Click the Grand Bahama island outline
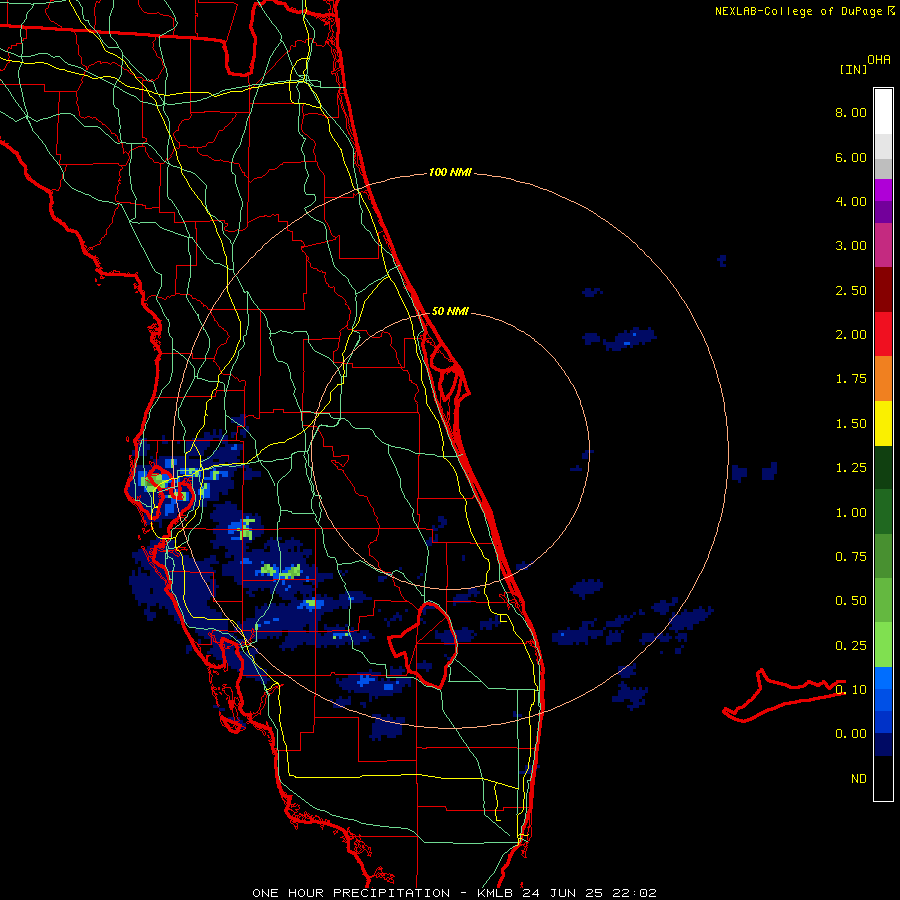Viewport: 900px width, 900px height. pos(783,695)
